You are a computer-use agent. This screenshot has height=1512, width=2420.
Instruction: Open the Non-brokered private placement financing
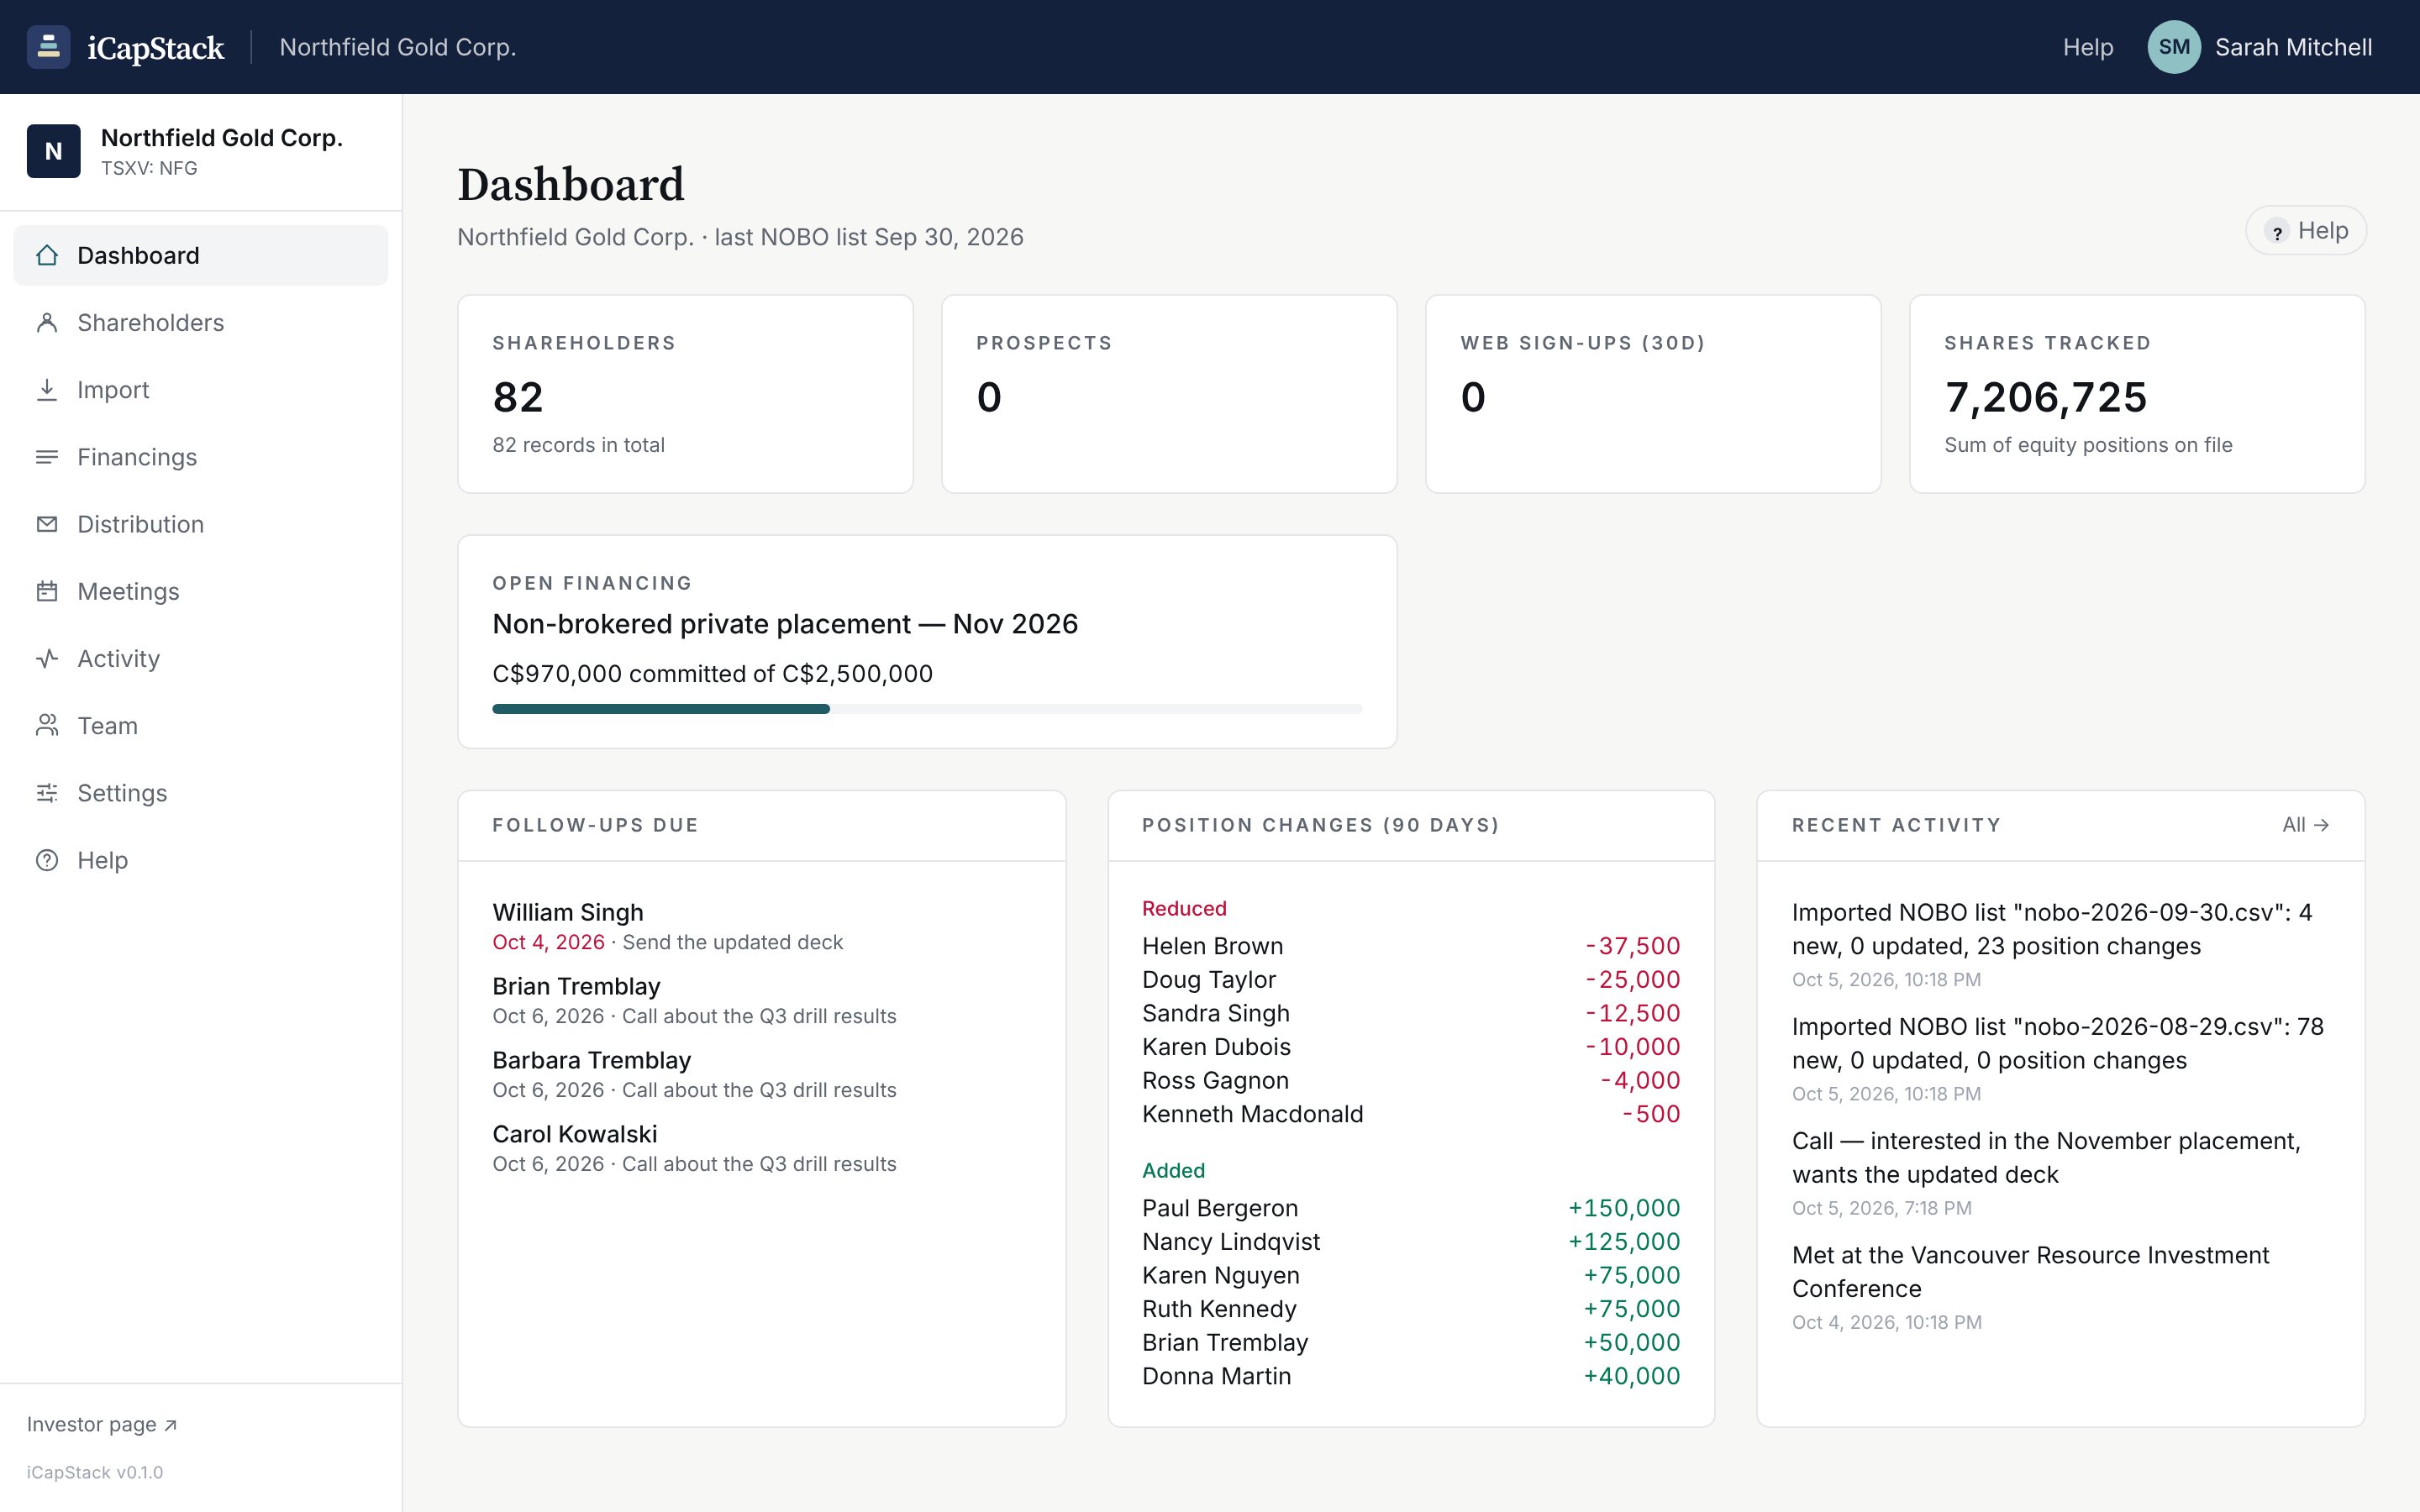[785, 624]
